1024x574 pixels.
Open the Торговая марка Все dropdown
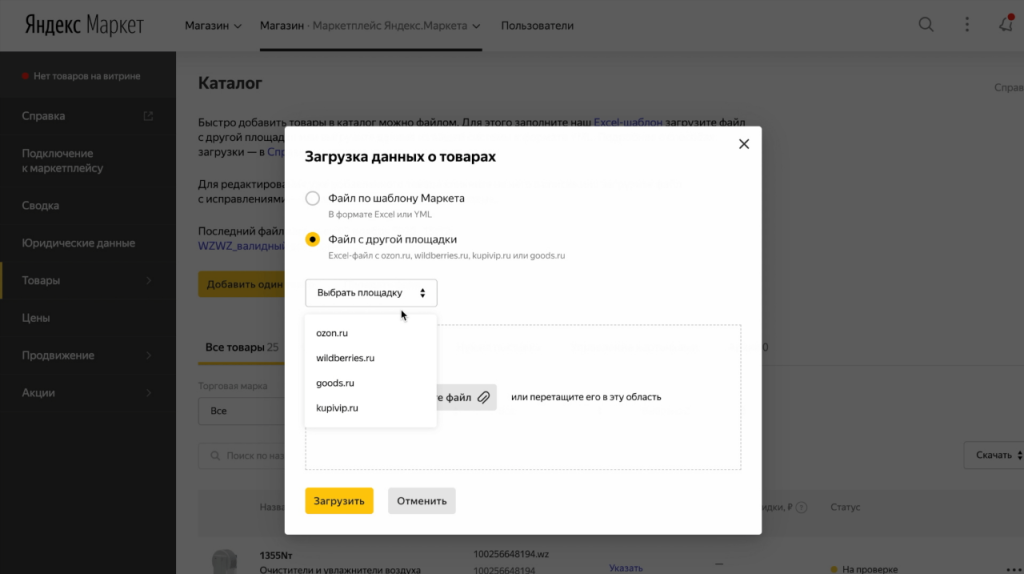click(242, 411)
